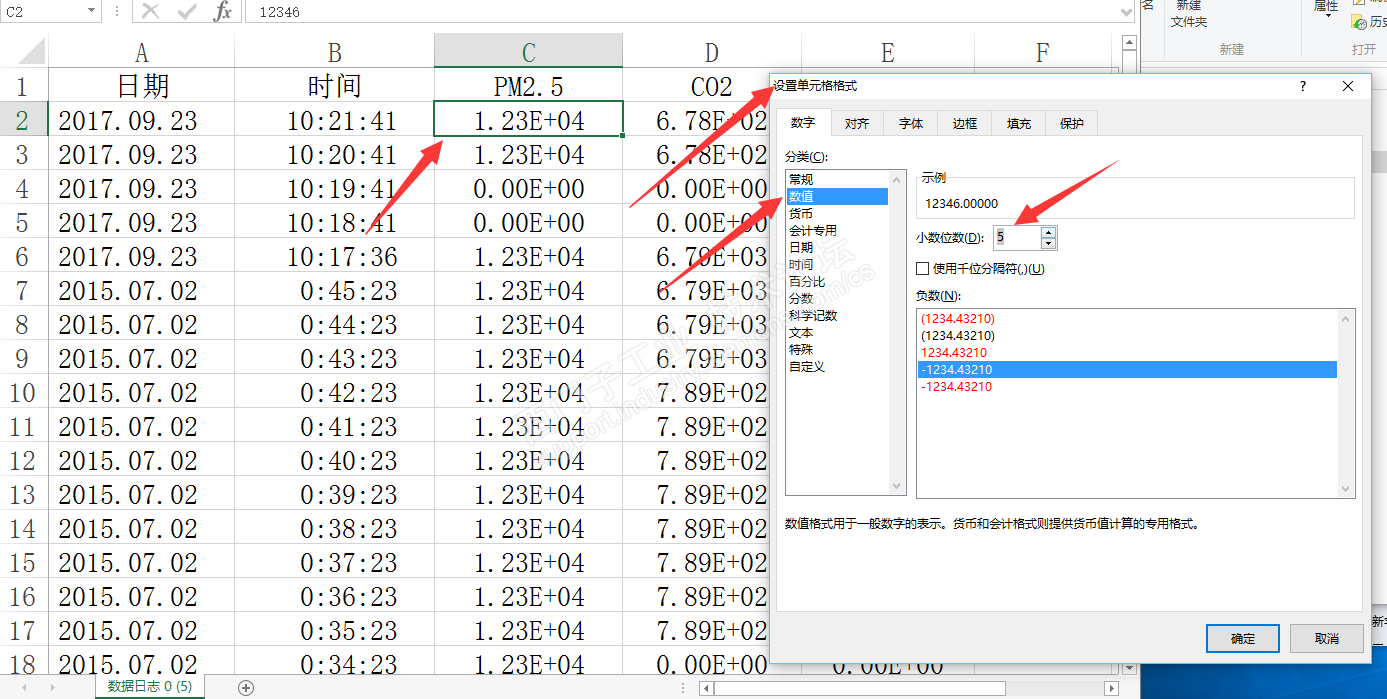
Task: Click the horizontal scrollbar right arrow
Action: pos(1110,688)
